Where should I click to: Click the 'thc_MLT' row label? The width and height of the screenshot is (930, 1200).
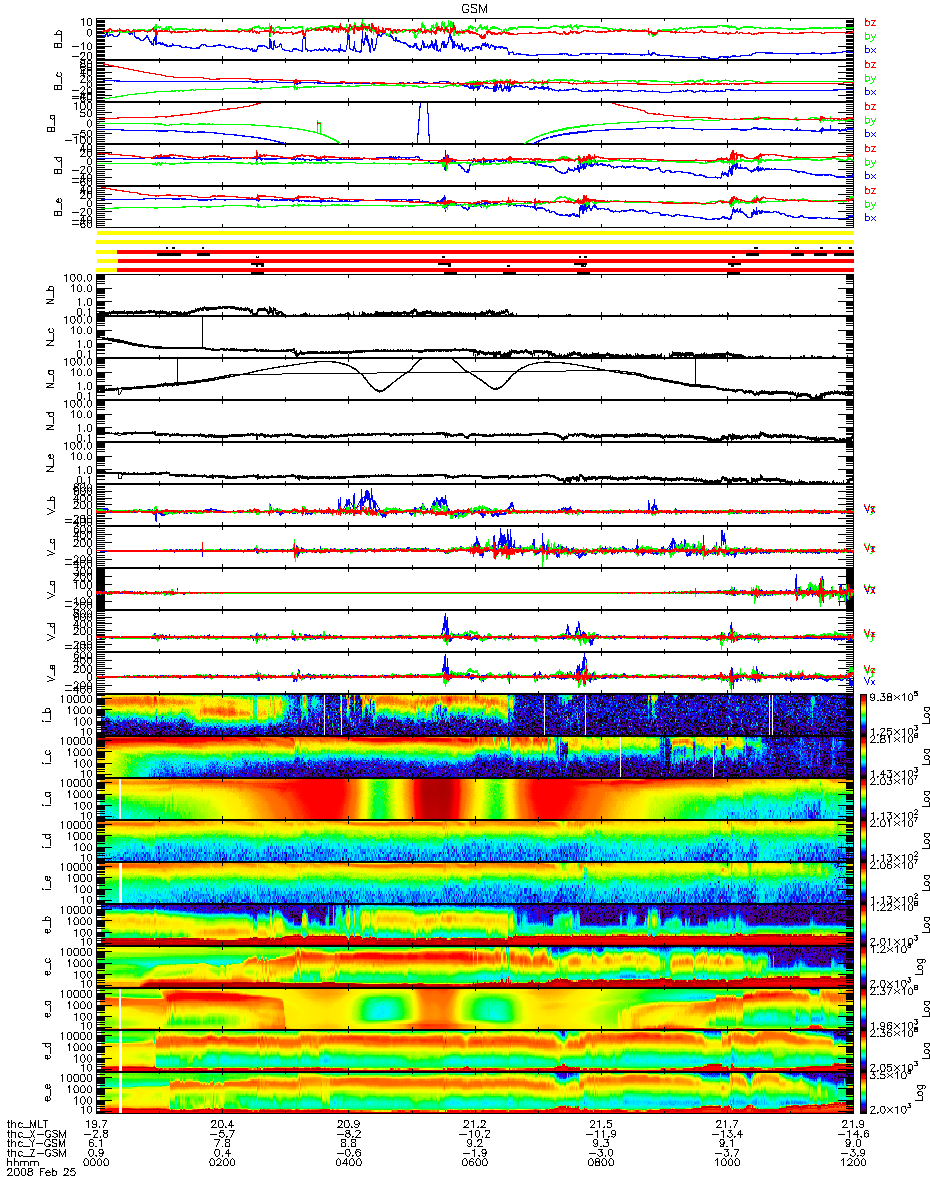coord(27,1125)
